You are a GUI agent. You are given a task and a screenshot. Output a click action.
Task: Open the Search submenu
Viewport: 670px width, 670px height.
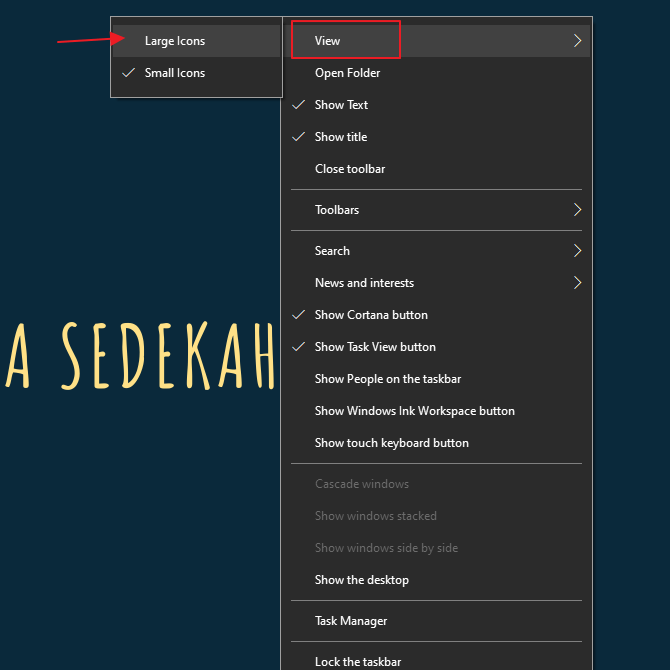point(332,251)
